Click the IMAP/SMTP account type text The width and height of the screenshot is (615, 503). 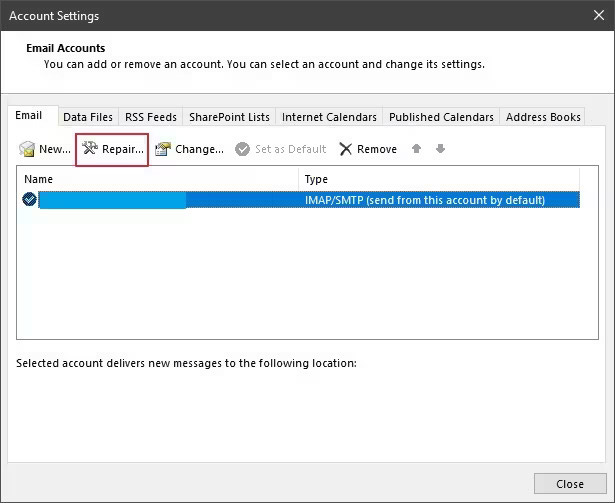(x=425, y=200)
